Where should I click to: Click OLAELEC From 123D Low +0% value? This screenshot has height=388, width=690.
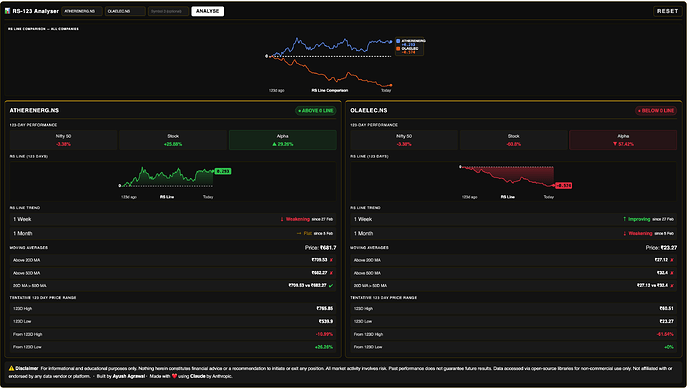(669, 347)
